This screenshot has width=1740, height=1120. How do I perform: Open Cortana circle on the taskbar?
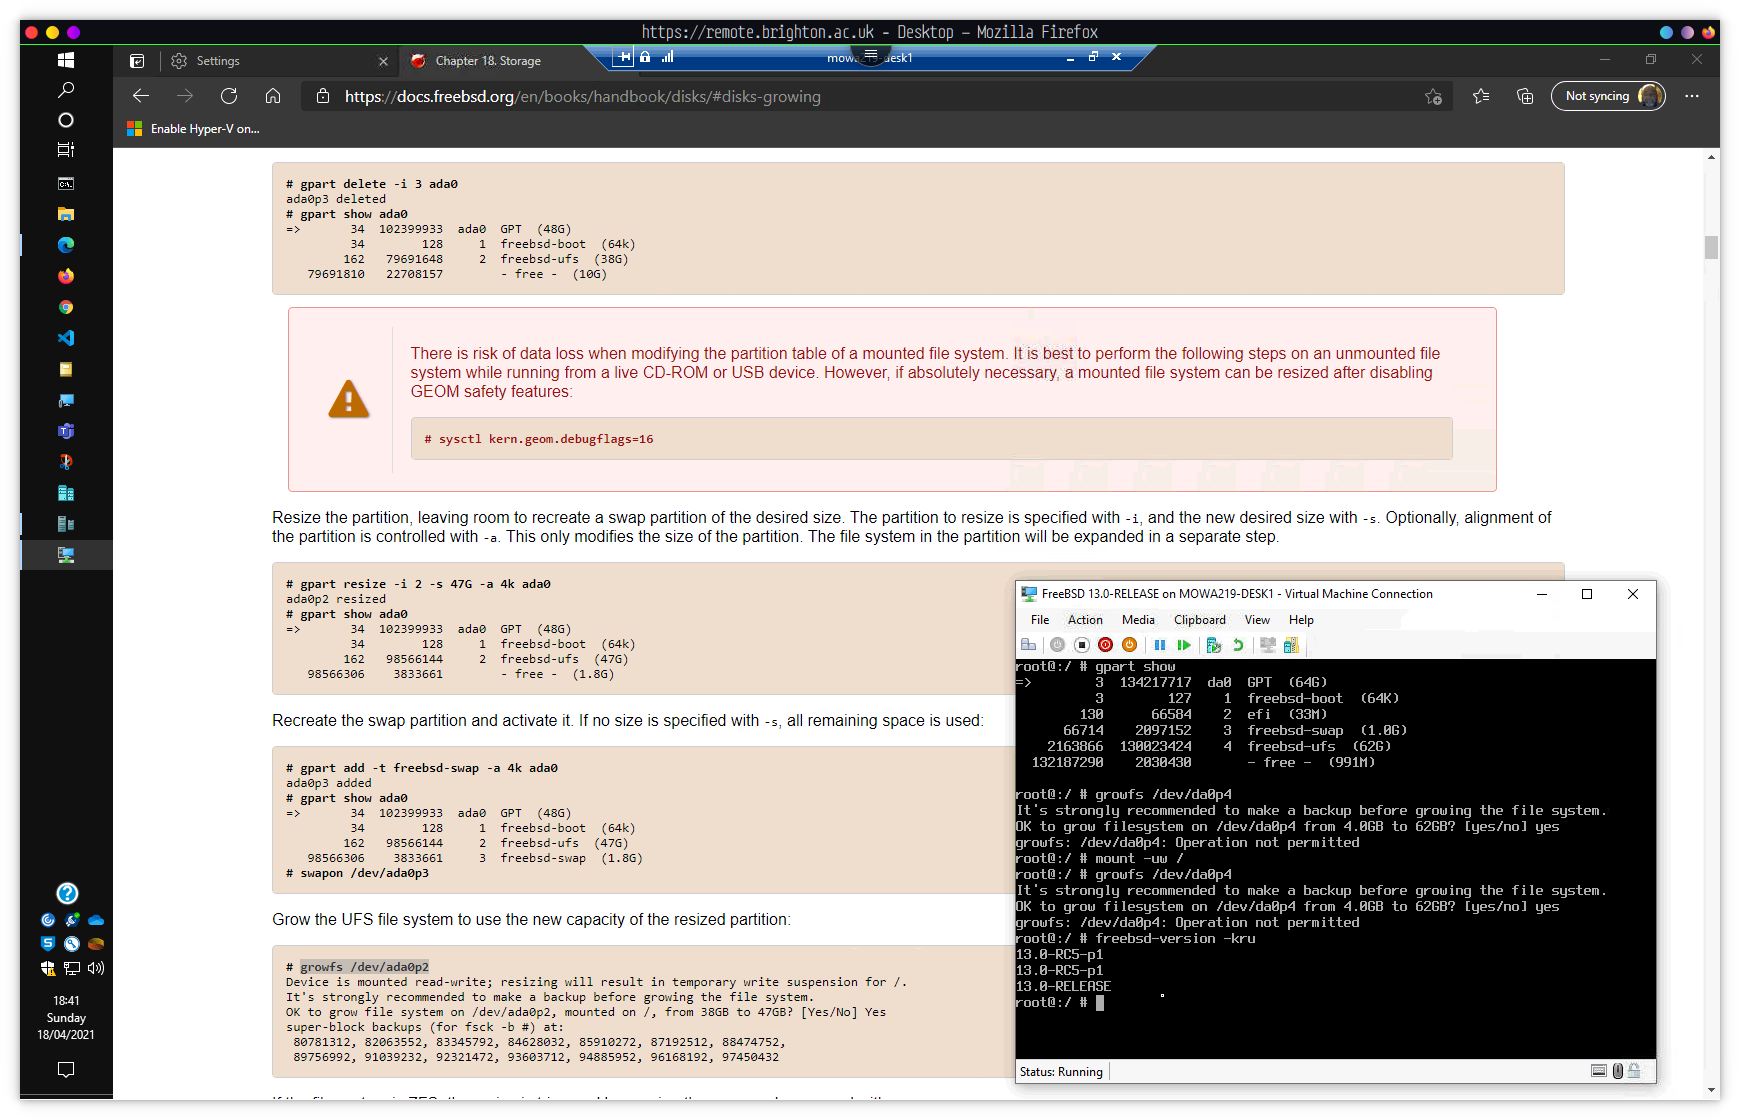[x=66, y=120]
